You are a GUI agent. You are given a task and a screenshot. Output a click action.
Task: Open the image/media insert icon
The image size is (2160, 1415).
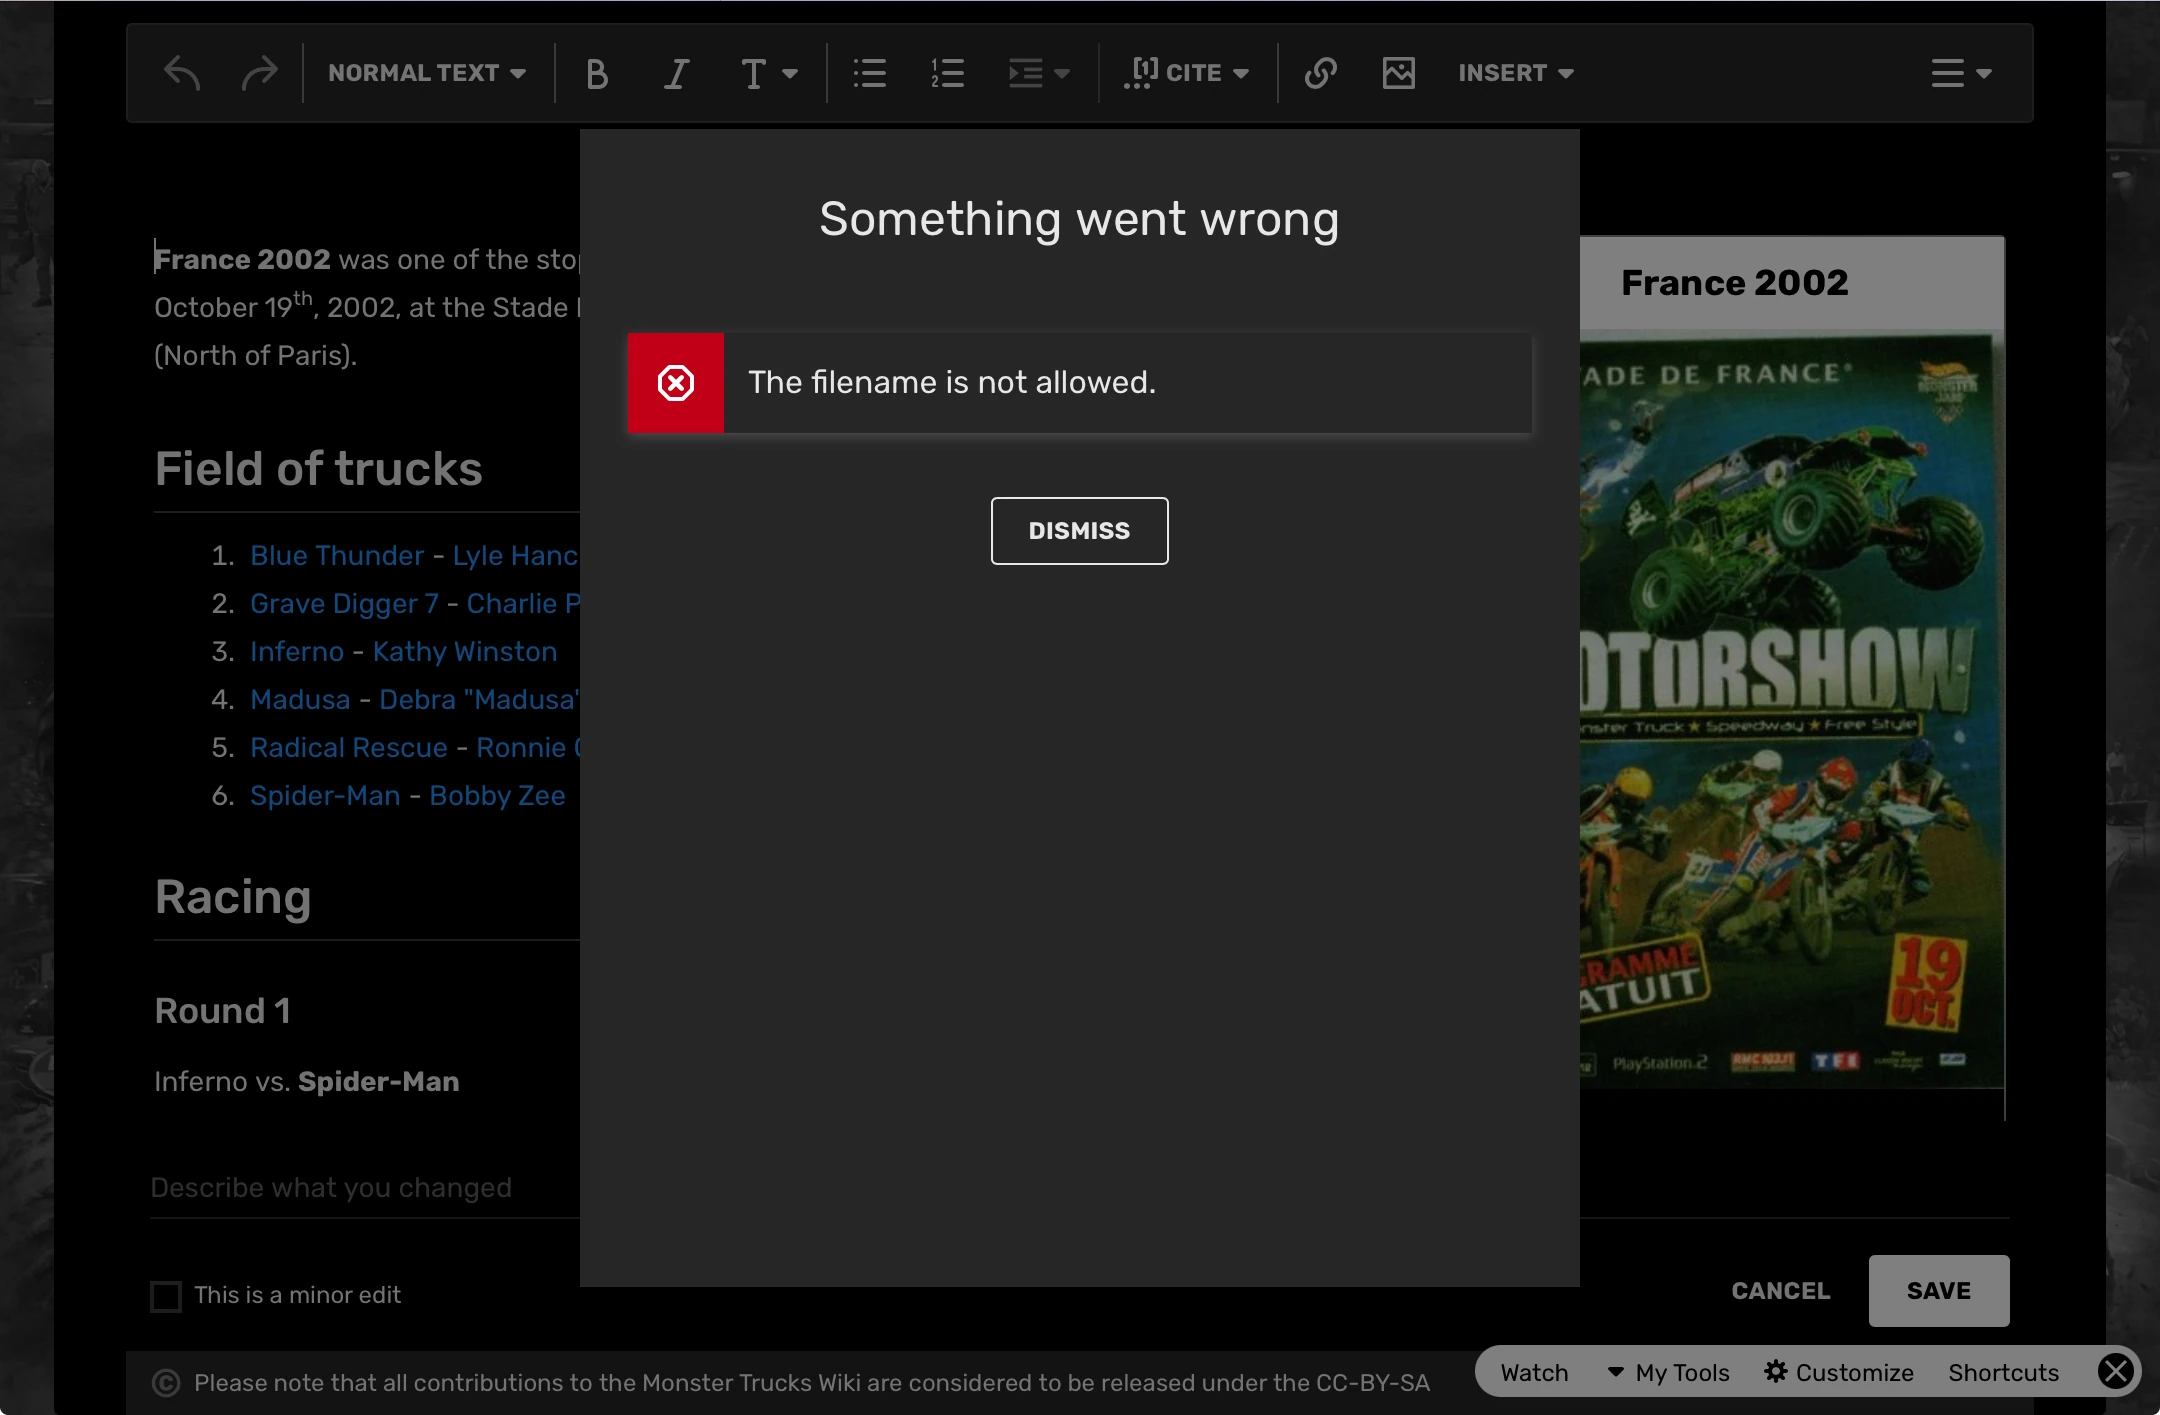tap(1398, 73)
